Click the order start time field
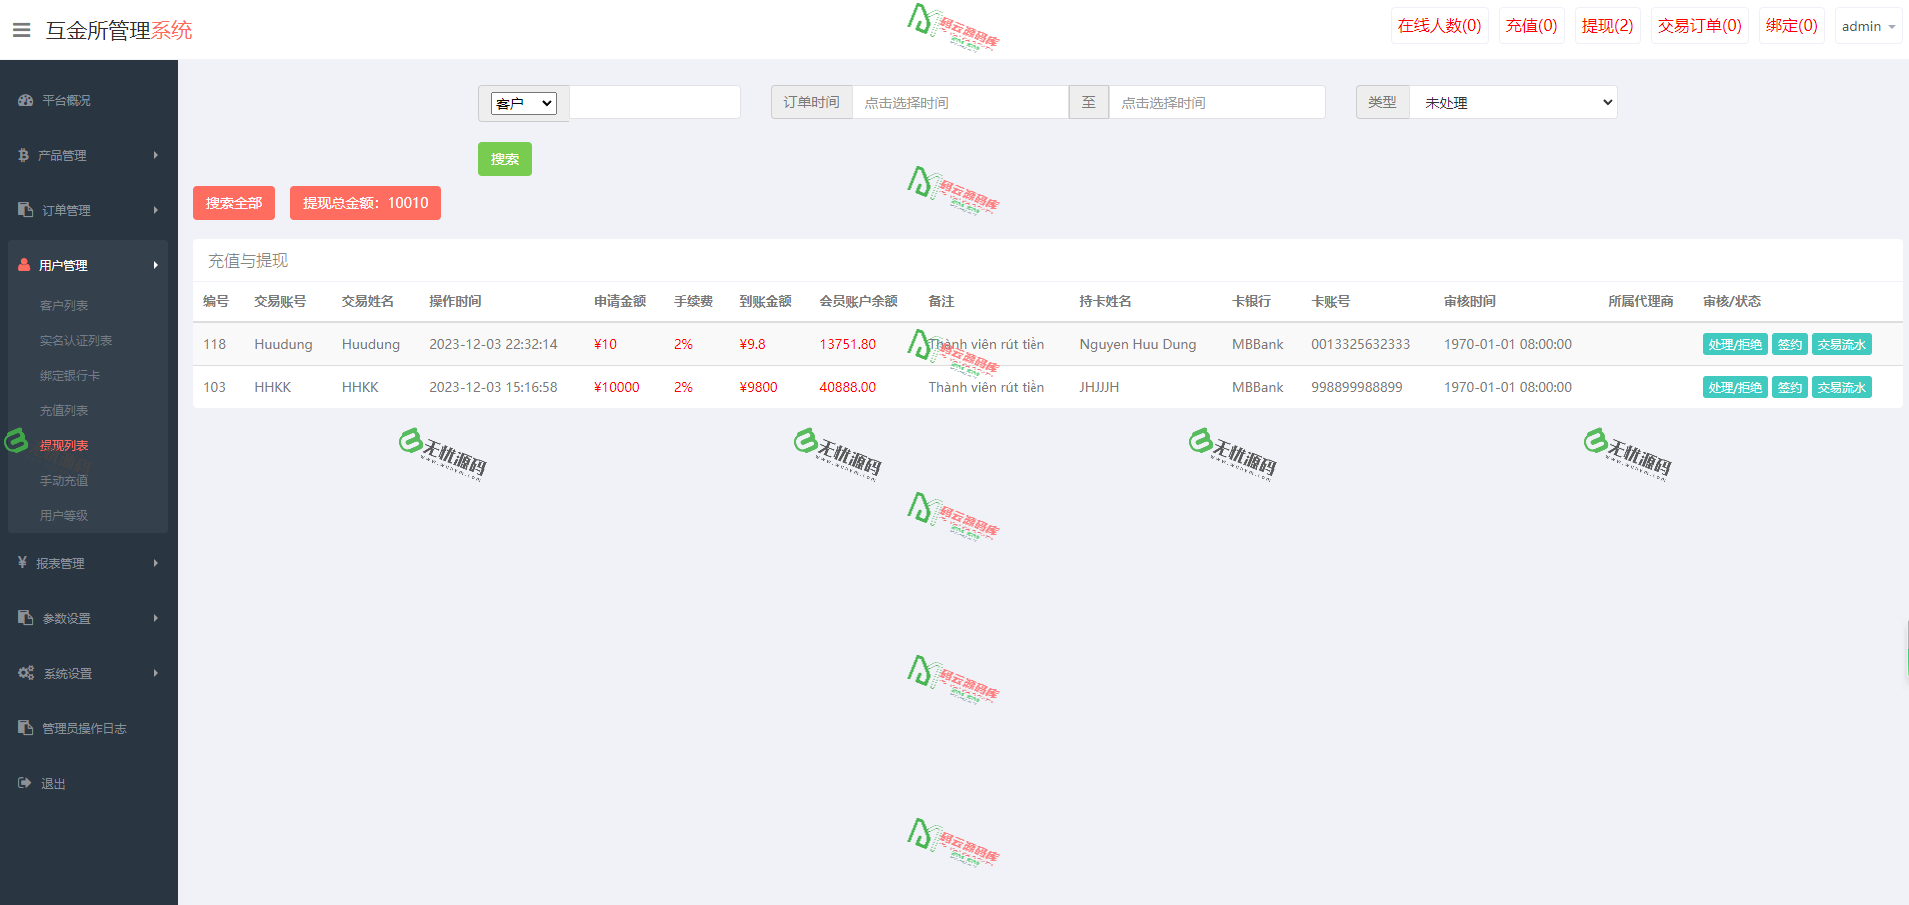1909x905 pixels. click(960, 102)
